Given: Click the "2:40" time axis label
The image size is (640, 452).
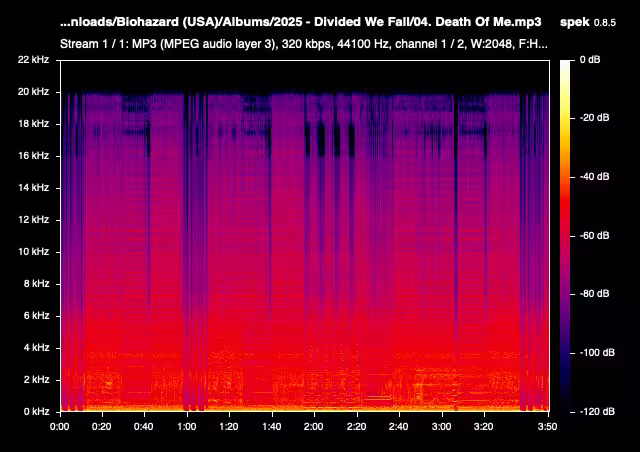Looking at the screenshot, I should (x=398, y=427).
